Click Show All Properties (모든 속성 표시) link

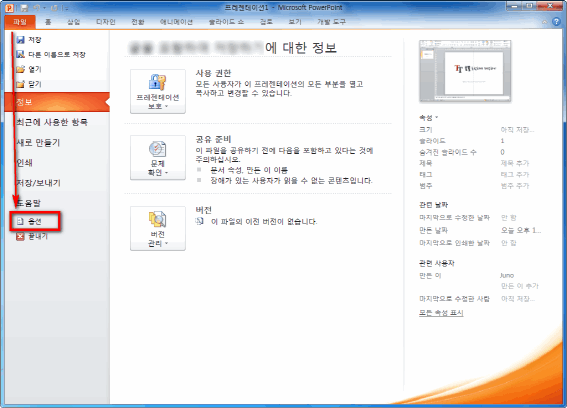tap(441, 313)
